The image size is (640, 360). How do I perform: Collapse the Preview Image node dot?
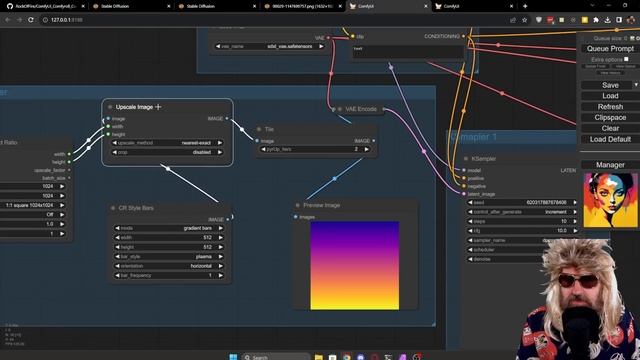[x=298, y=205]
